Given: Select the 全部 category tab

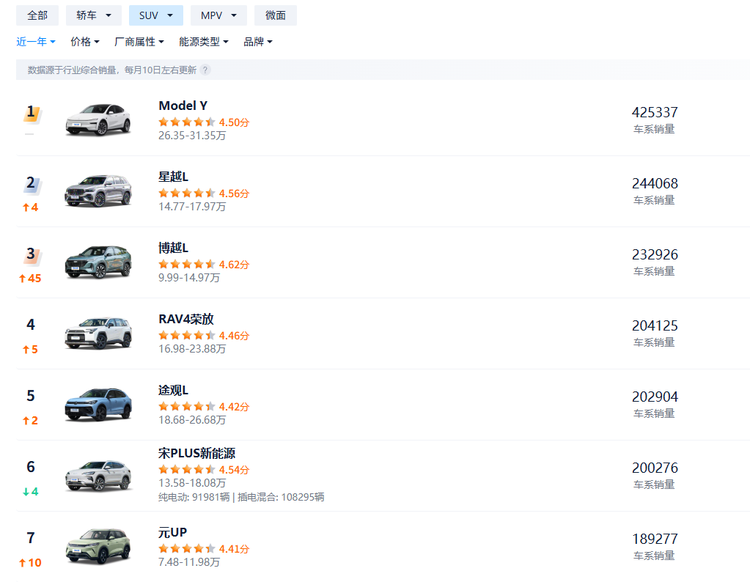Looking at the screenshot, I should tap(37, 16).
